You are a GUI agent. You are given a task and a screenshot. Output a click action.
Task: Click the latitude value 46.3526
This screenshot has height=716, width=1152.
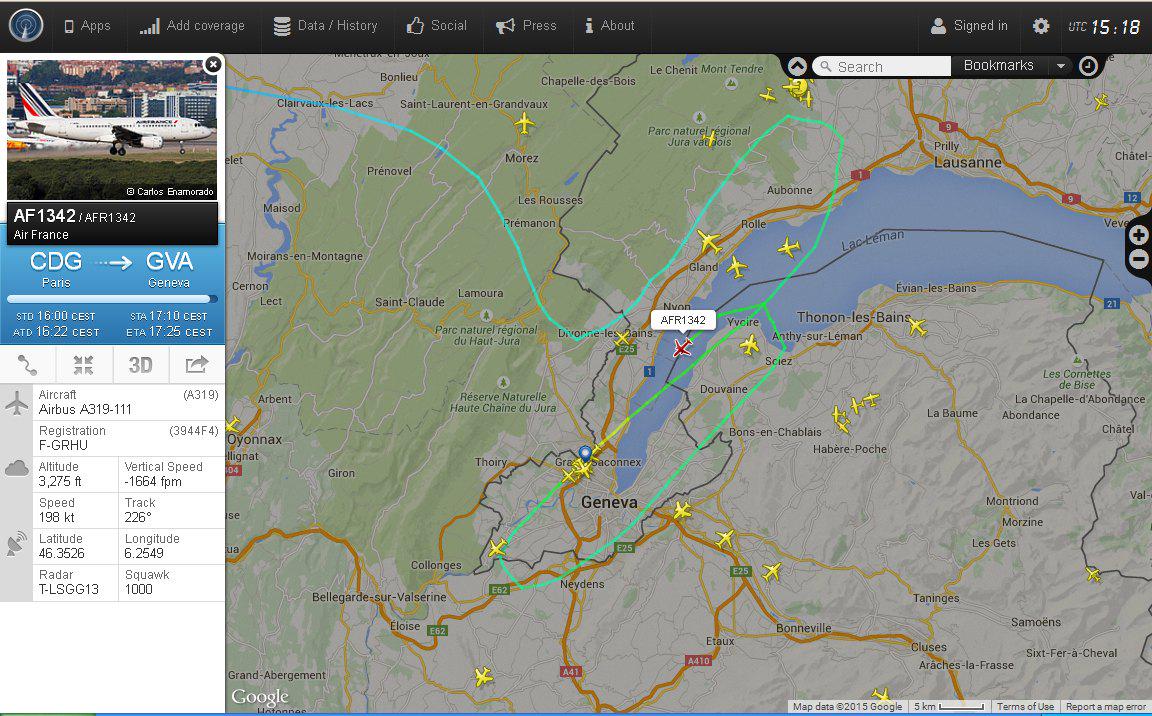point(62,554)
